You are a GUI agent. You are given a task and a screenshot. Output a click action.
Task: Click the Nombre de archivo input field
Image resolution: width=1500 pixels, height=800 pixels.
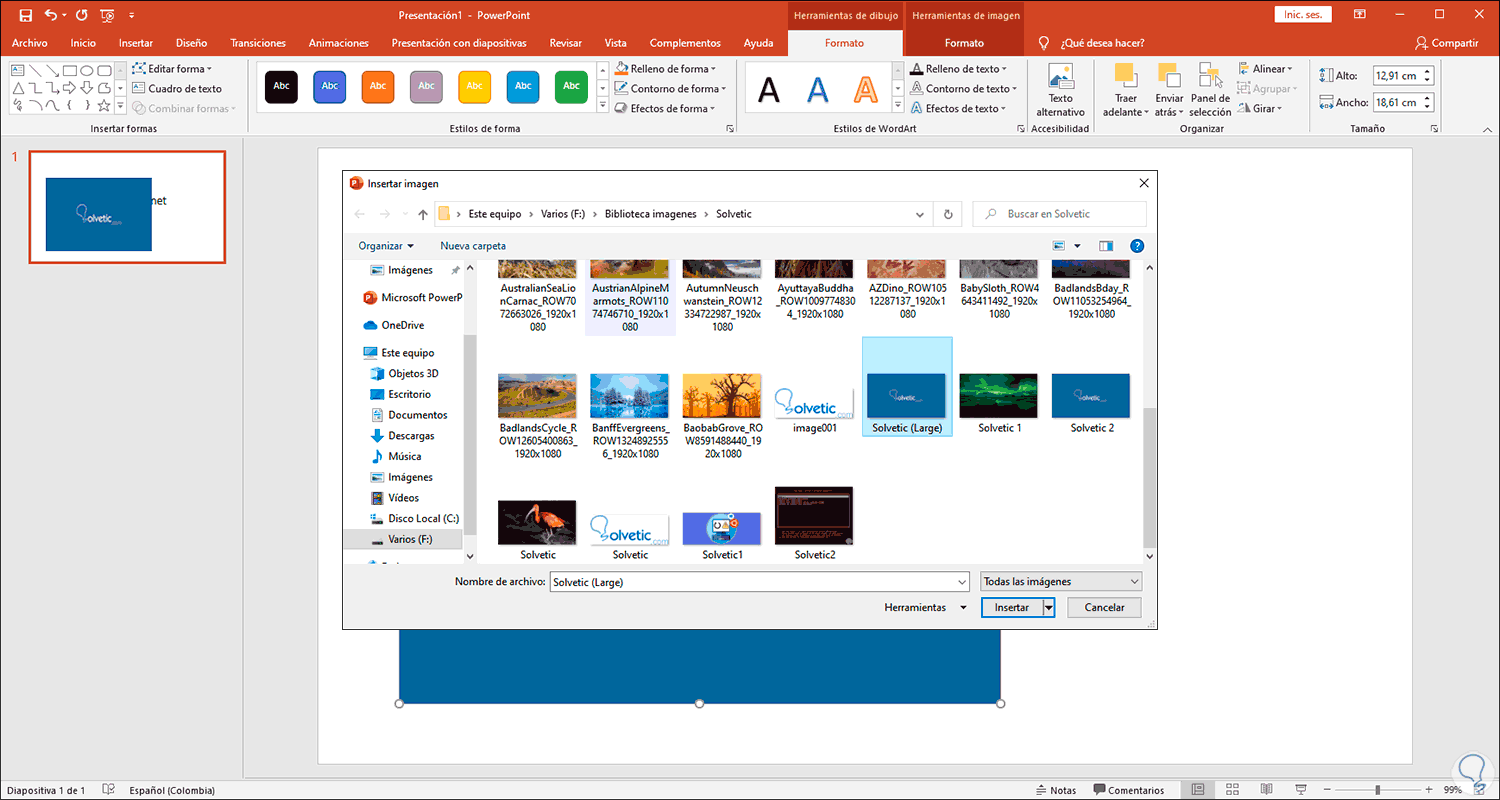pyautogui.click(x=760, y=582)
